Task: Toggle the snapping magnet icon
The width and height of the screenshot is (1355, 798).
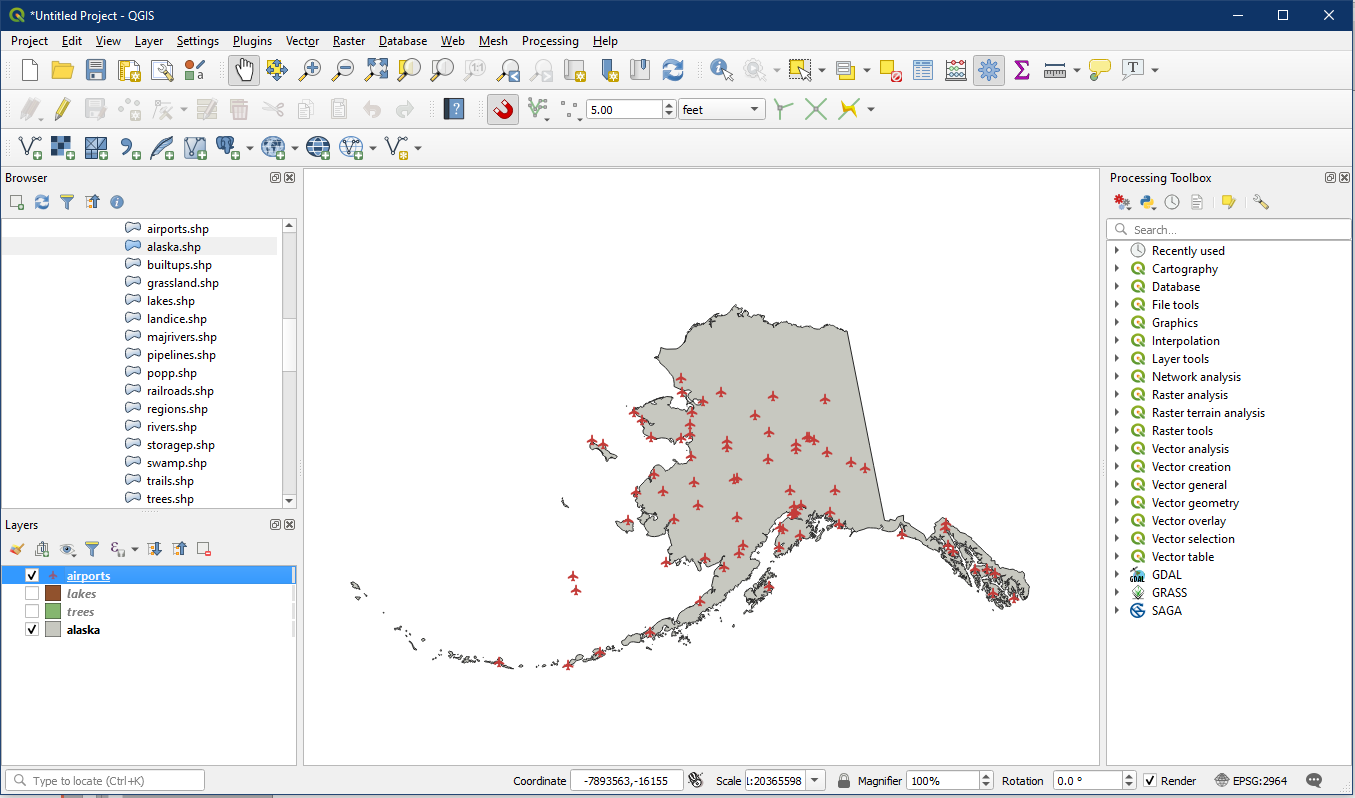Action: 503,109
